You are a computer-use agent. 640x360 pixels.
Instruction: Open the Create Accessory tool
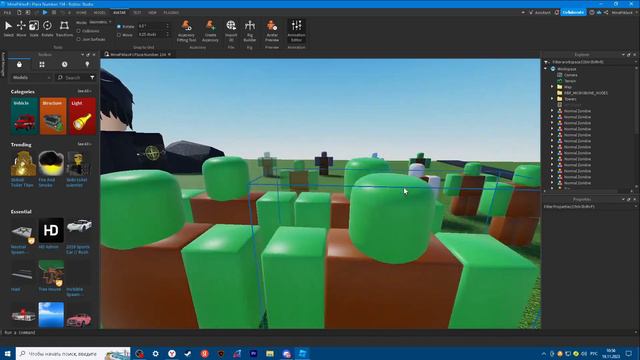[210, 31]
